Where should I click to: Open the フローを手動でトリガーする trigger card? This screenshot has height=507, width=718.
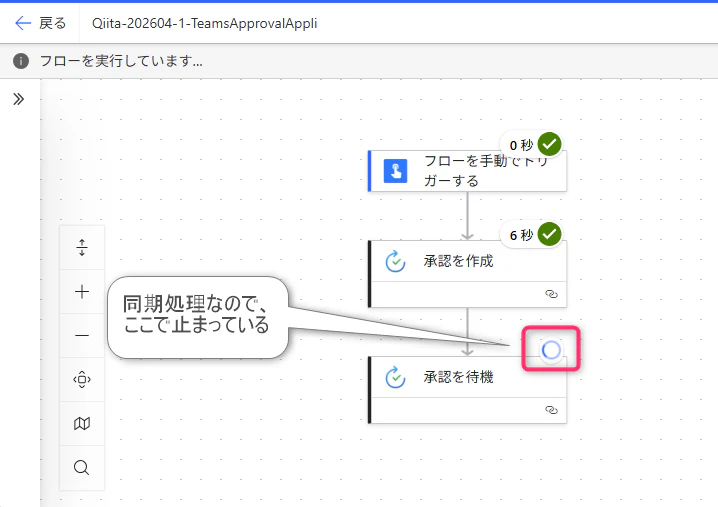coord(468,171)
